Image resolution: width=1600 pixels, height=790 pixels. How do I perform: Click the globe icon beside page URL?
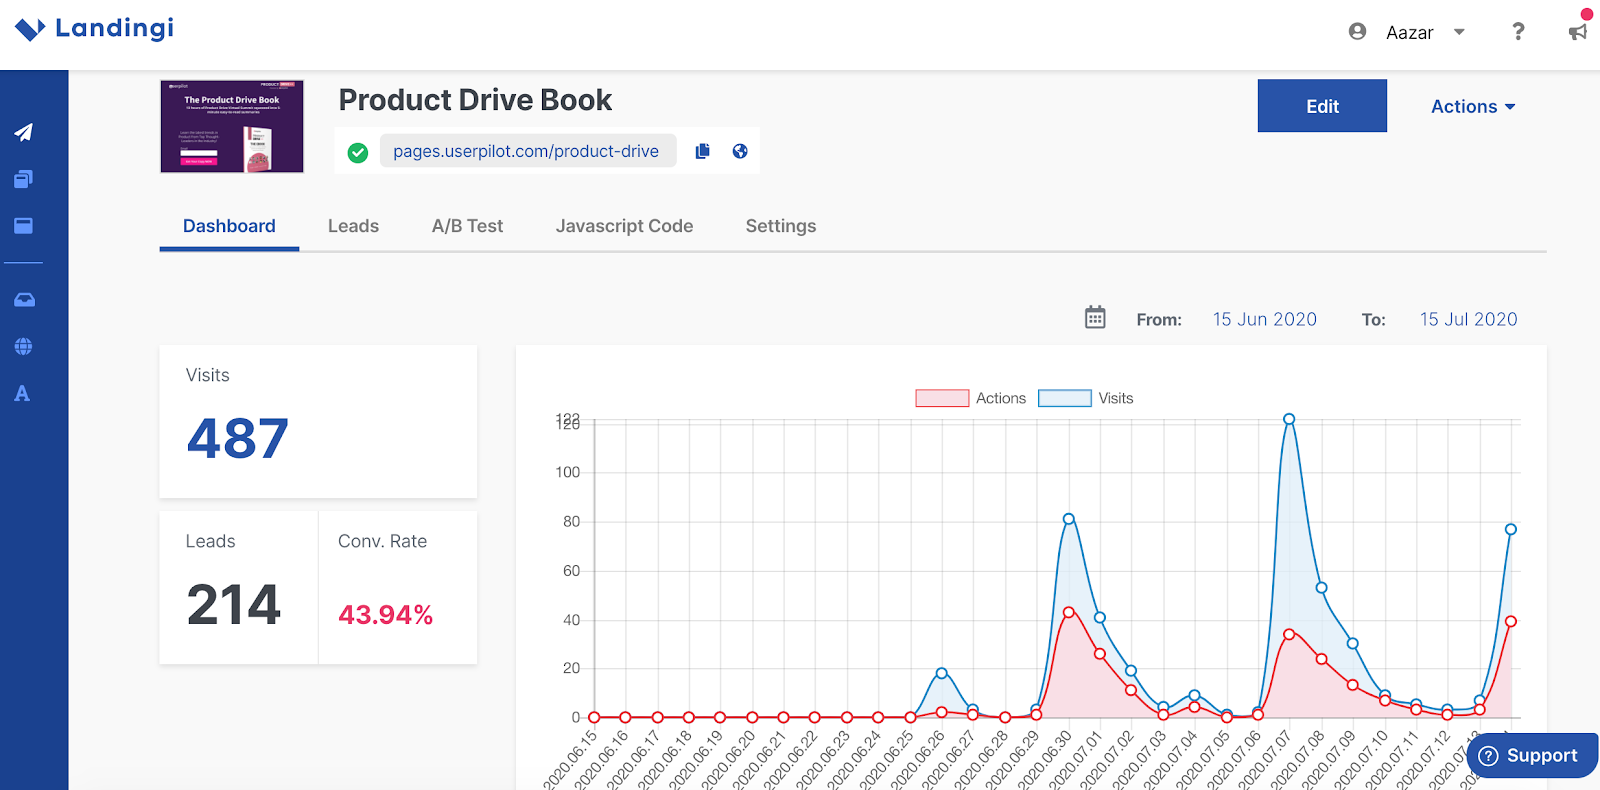[740, 151]
